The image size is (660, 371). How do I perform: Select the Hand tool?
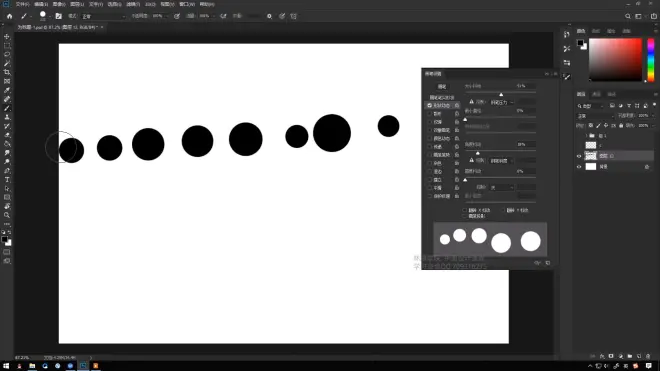coord(7,206)
